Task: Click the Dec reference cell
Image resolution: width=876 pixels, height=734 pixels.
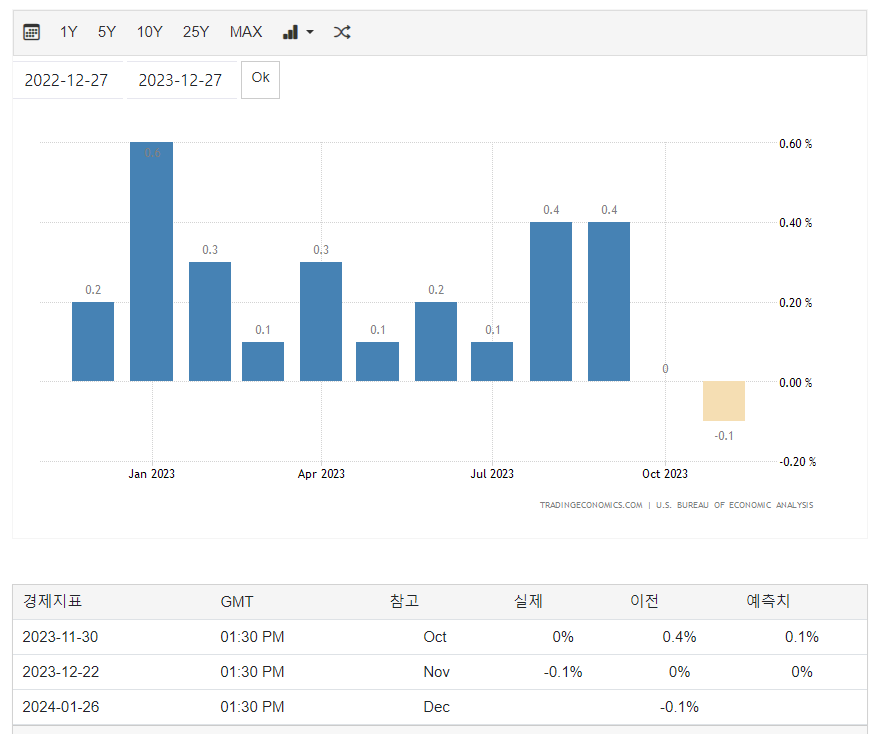Action: click(436, 707)
